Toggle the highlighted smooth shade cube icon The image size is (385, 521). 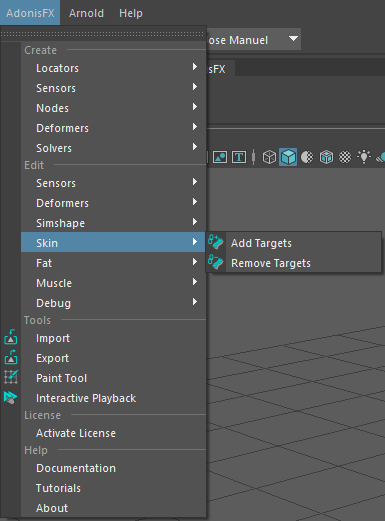click(288, 157)
